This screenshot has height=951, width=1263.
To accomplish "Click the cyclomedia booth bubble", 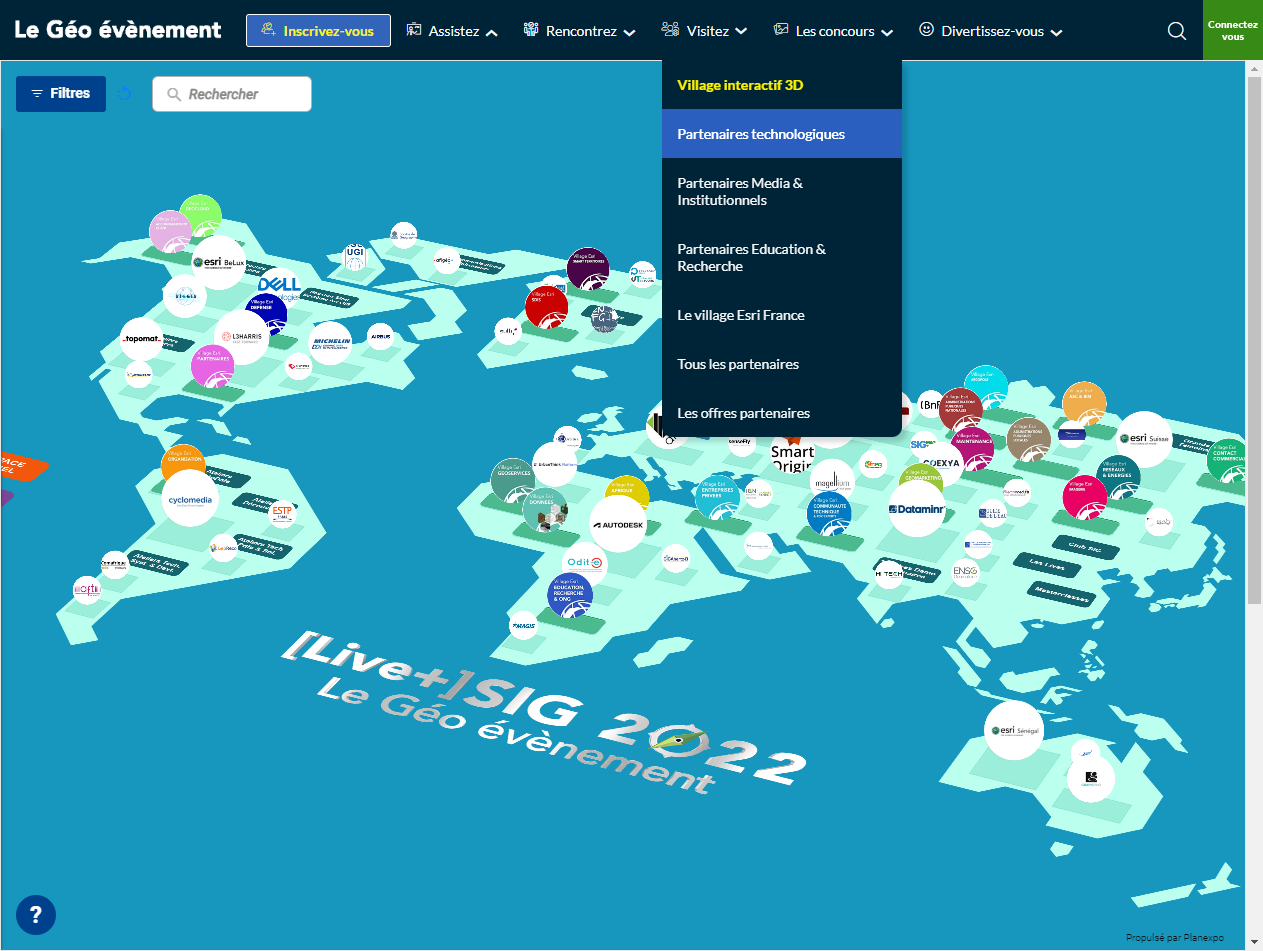I will pyautogui.click(x=190, y=501).
